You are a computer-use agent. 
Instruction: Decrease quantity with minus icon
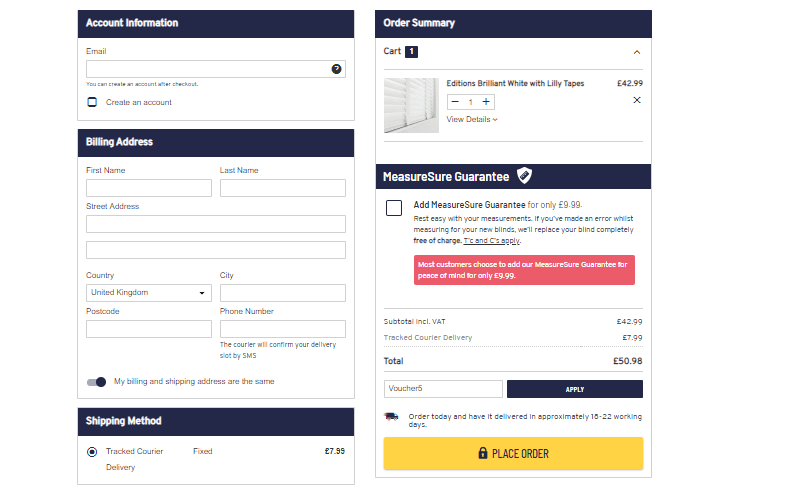tap(455, 102)
